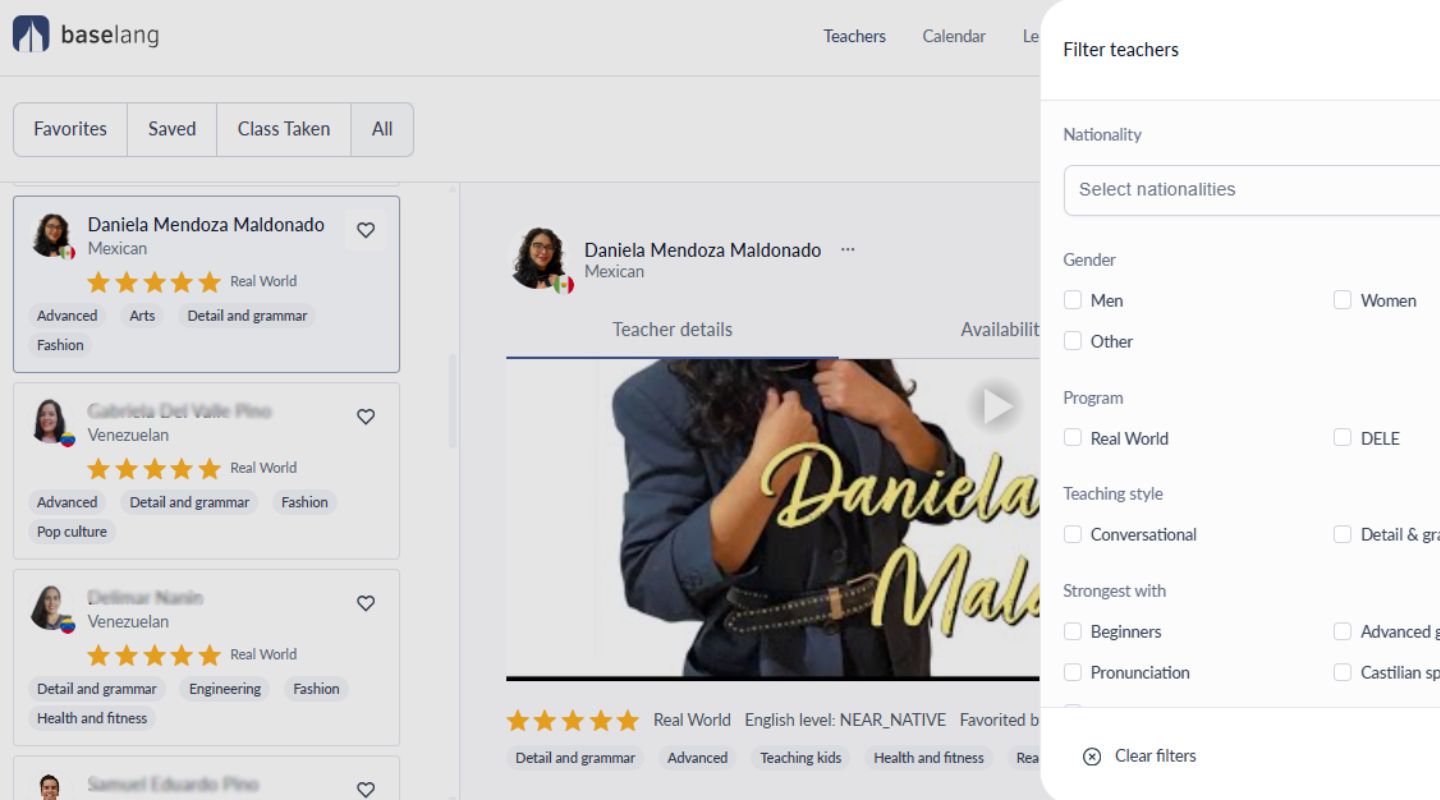Click the heart icon on Gabriela Del Valle Pino's card

[365, 417]
